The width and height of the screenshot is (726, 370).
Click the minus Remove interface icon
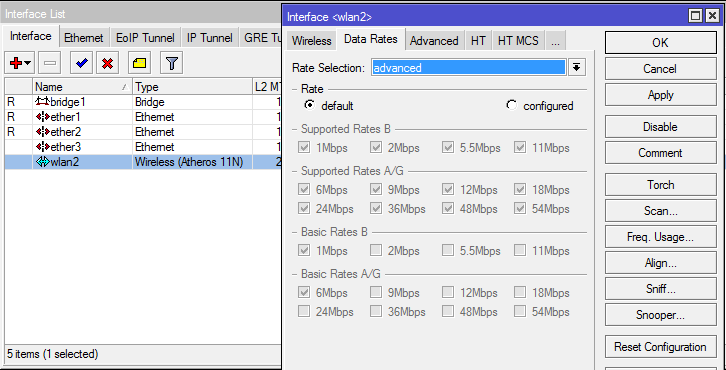tap(50, 63)
